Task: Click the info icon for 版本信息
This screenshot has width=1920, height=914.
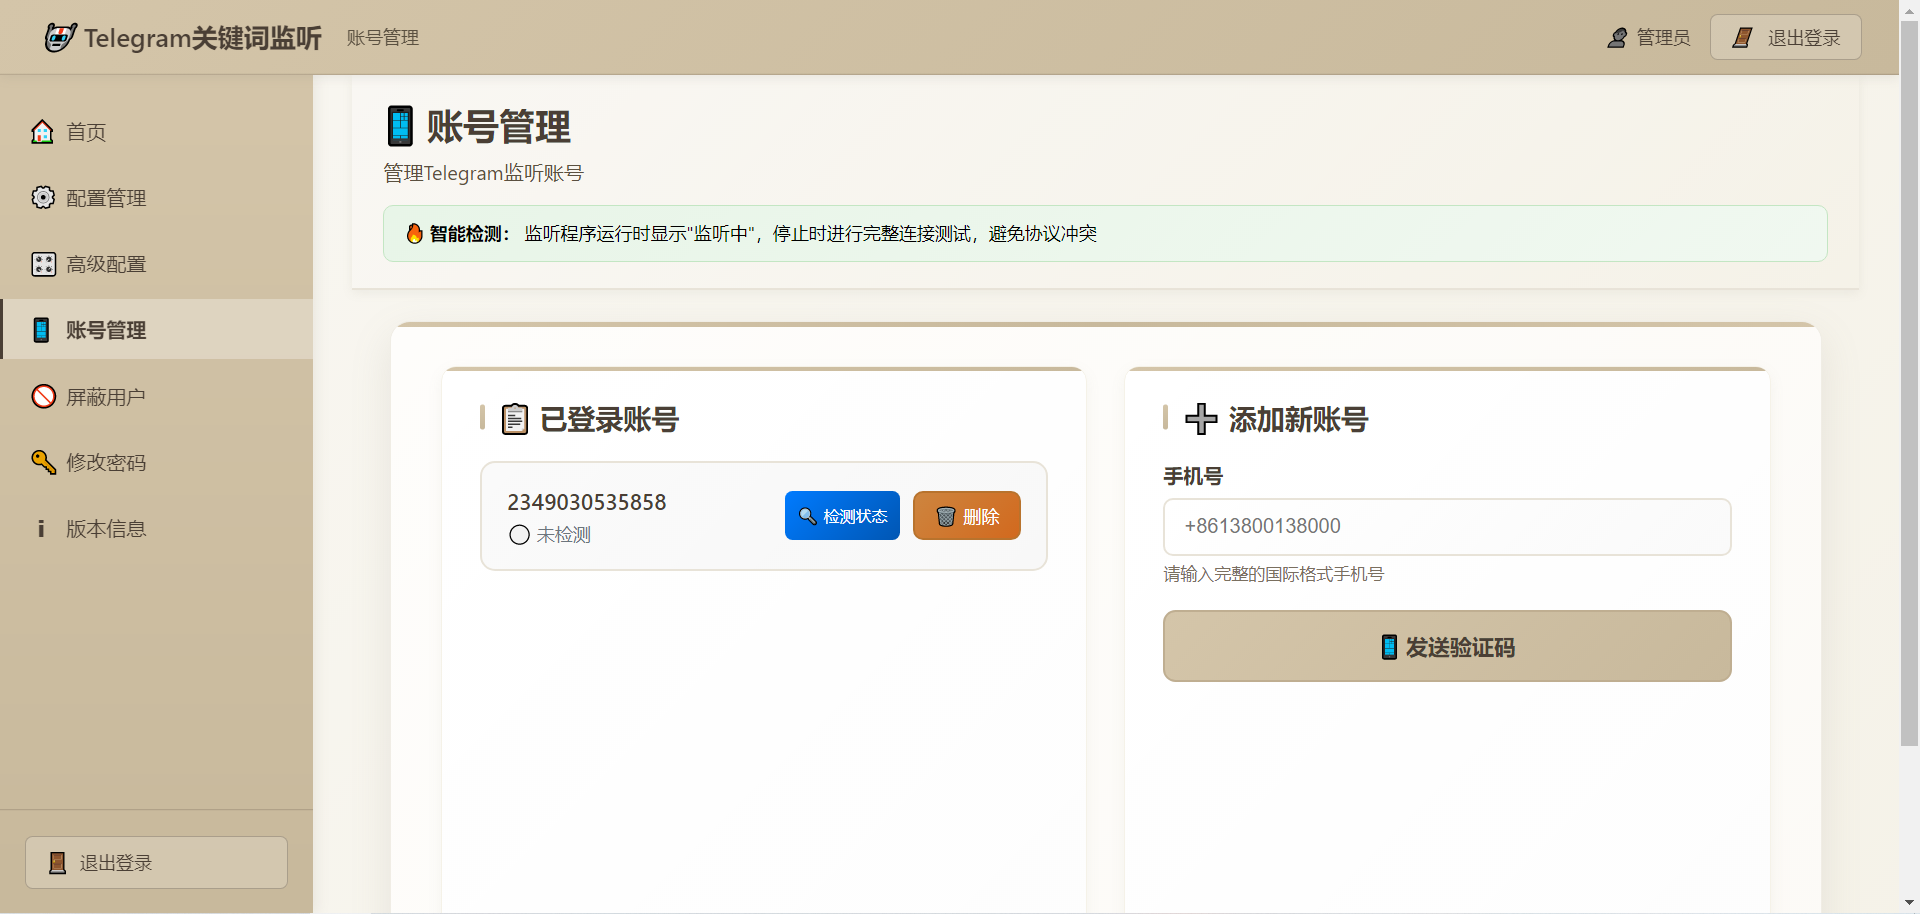Action: (x=41, y=529)
